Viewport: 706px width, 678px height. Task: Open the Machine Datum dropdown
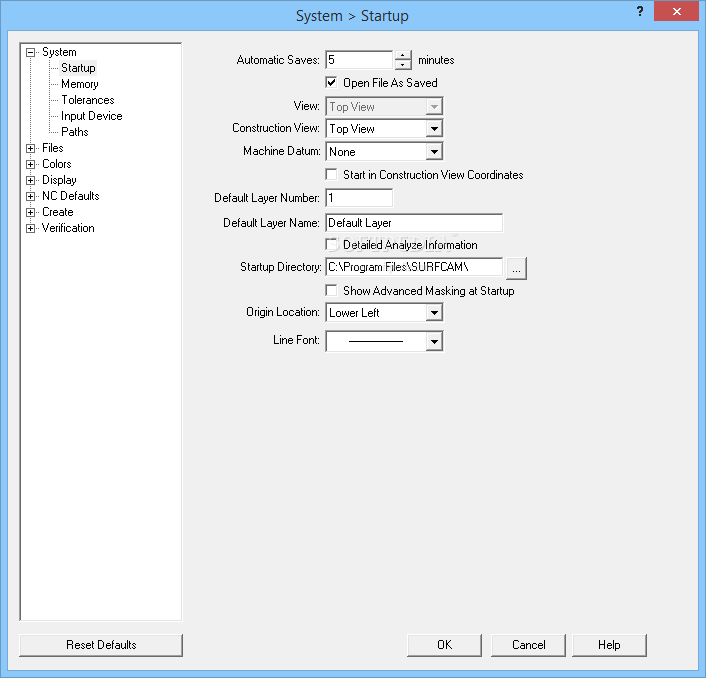point(434,152)
